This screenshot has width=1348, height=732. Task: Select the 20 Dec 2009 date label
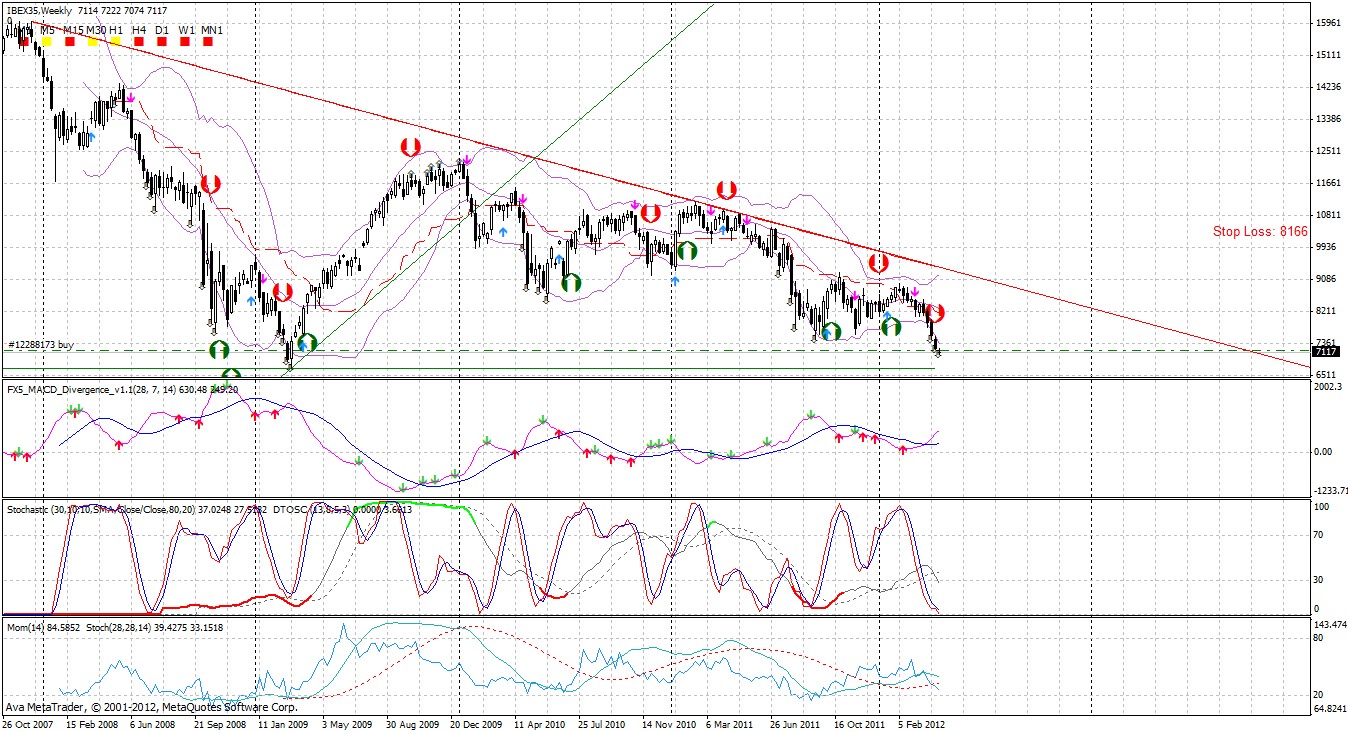pyautogui.click(x=477, y=723)
